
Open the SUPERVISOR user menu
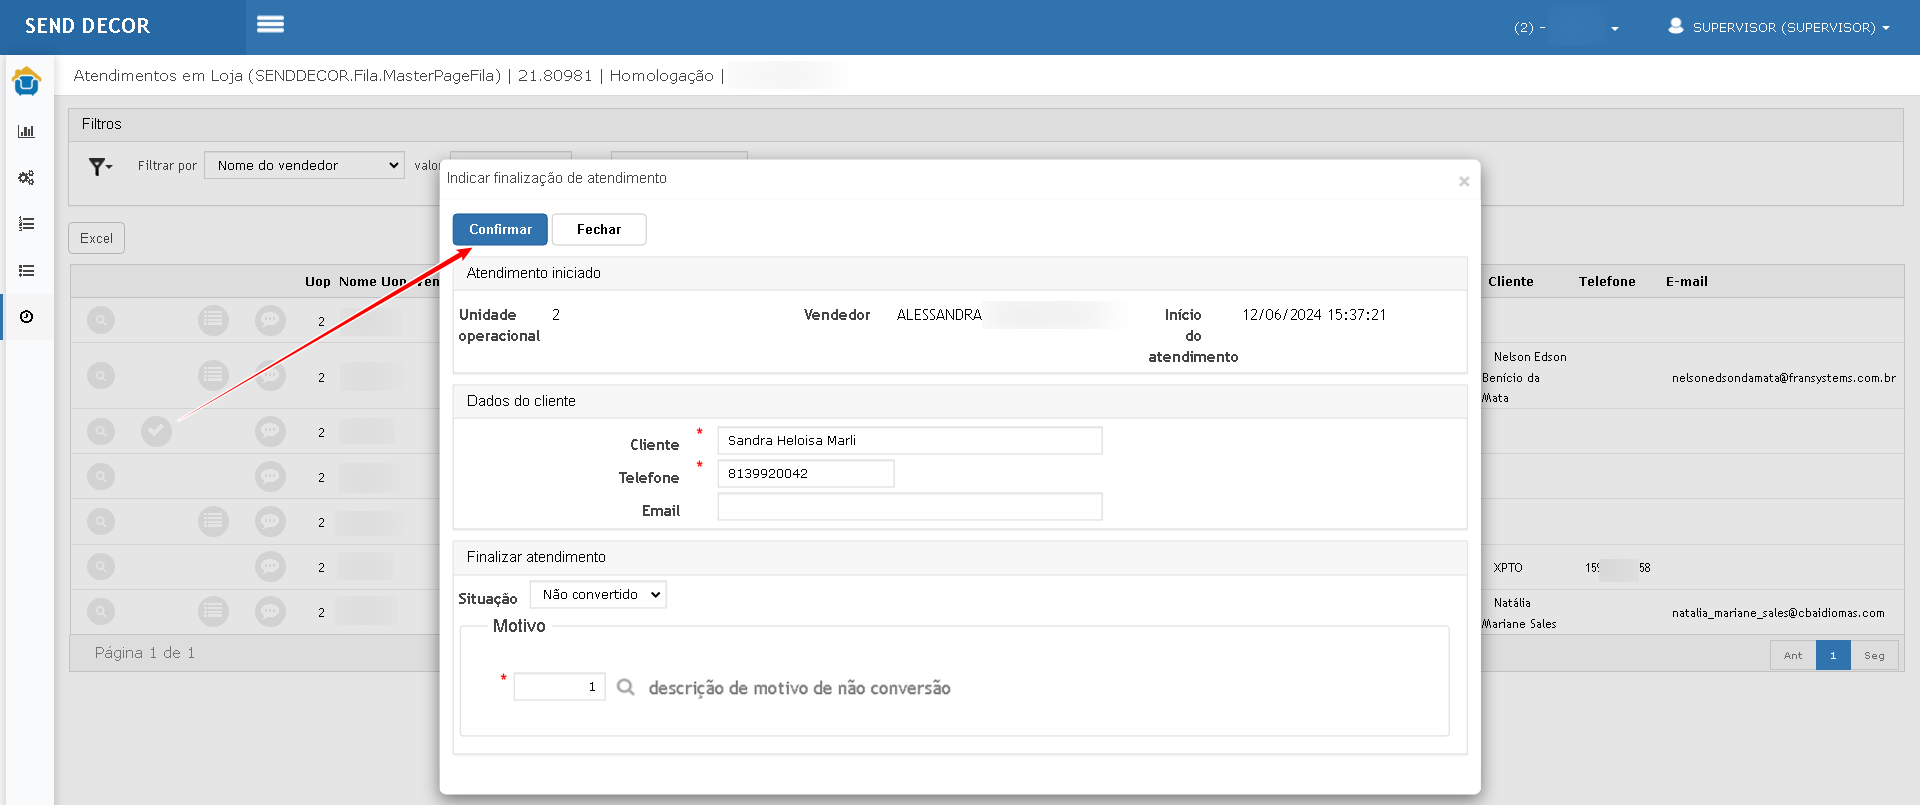[x=1779, y=27]
